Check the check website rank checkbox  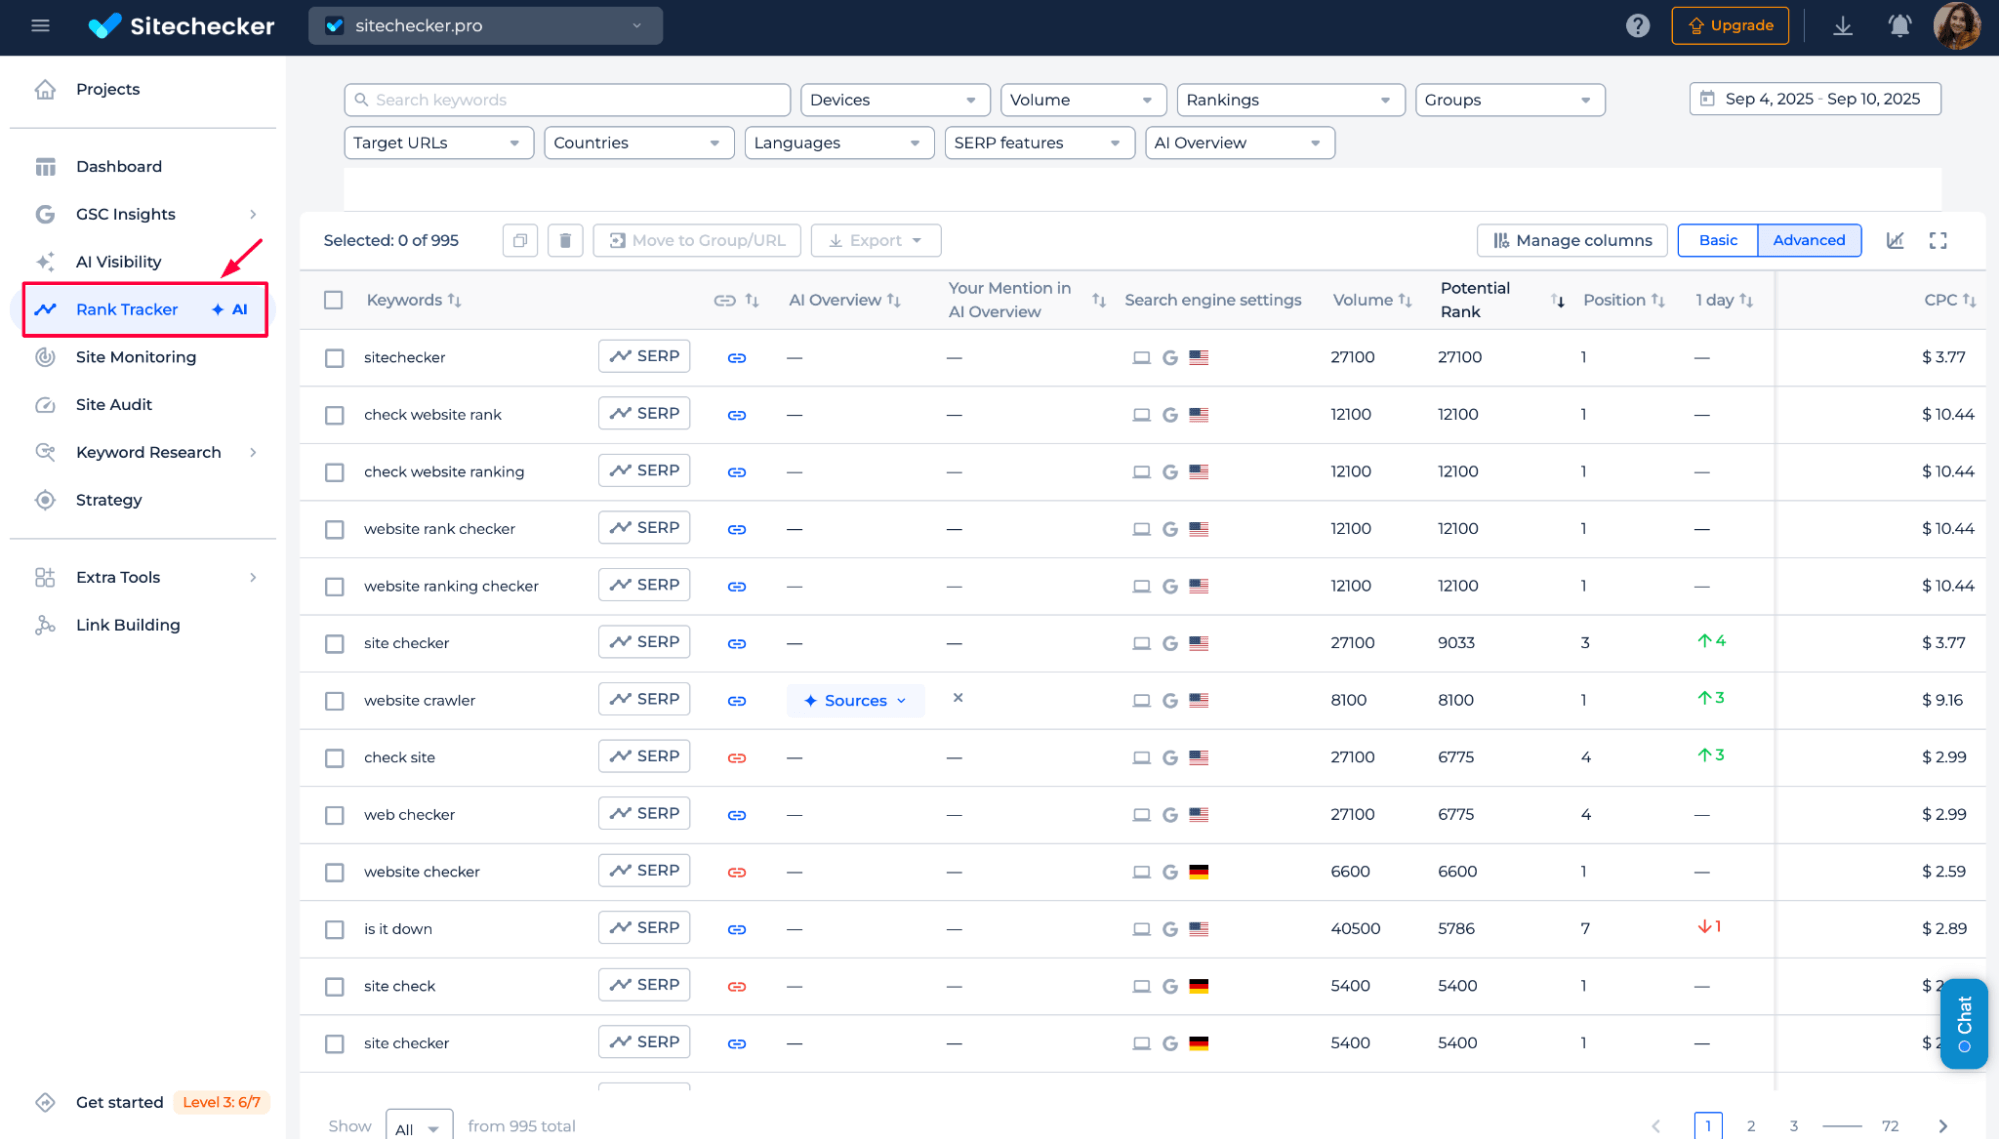(334, 415)
